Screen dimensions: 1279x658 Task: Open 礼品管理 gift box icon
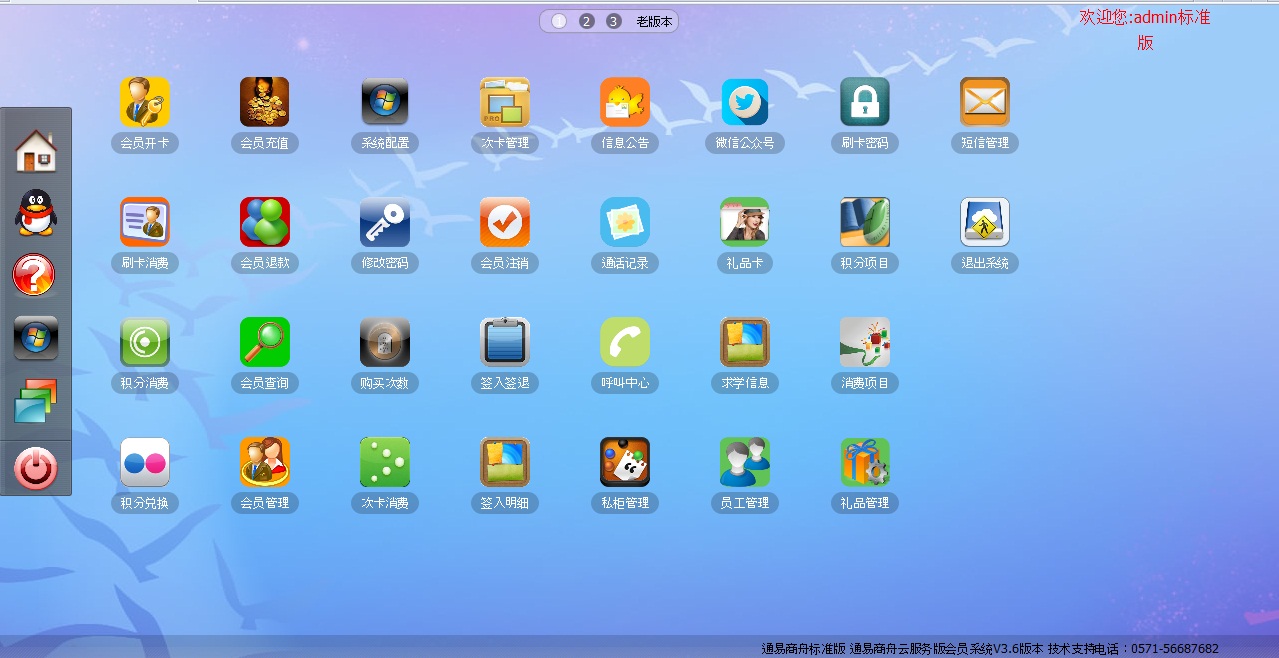865,462
